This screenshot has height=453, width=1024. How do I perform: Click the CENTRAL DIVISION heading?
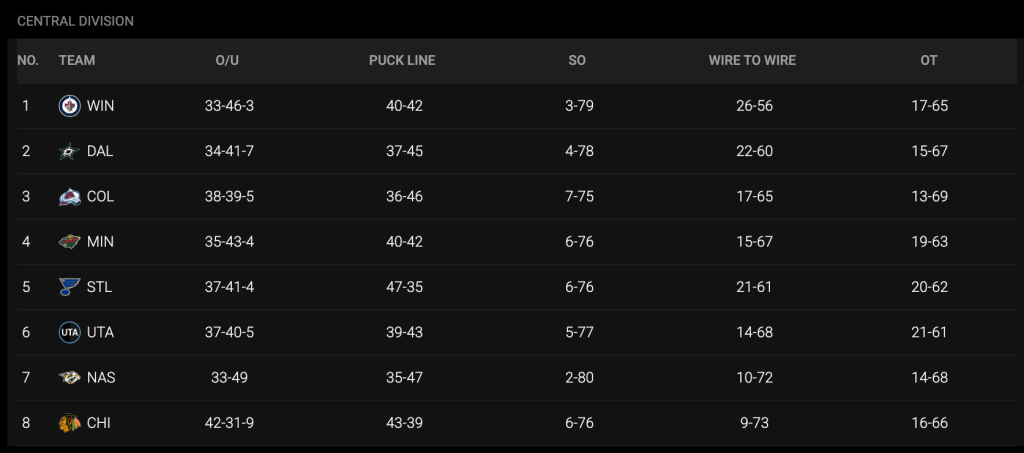(75, 21)
